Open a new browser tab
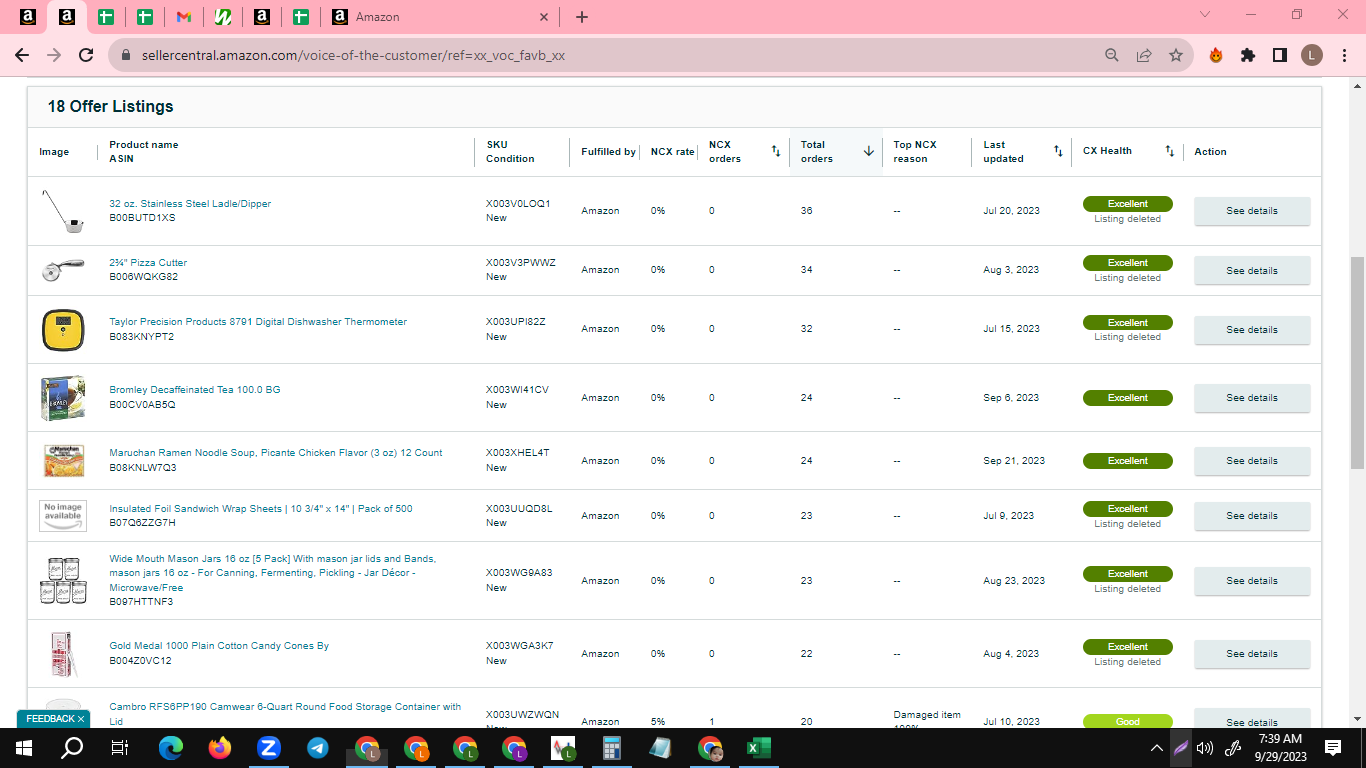 point(582,17)
